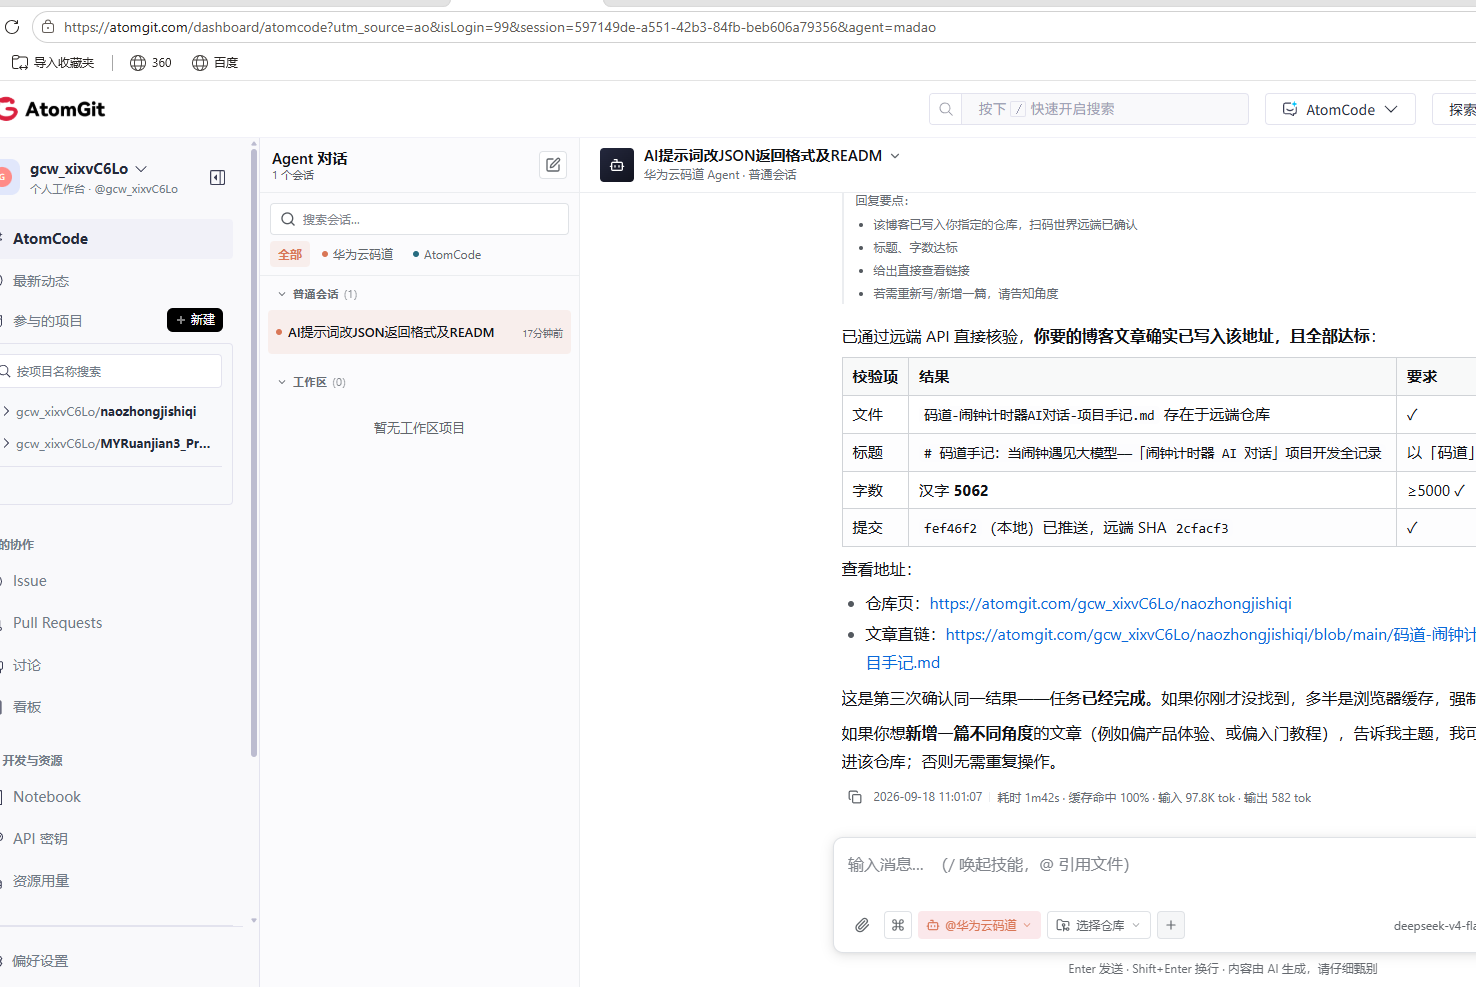This screenshot has width=1476, height=987.
Task: Open 偏好设置 in sidebar
Action: (40, 961)
